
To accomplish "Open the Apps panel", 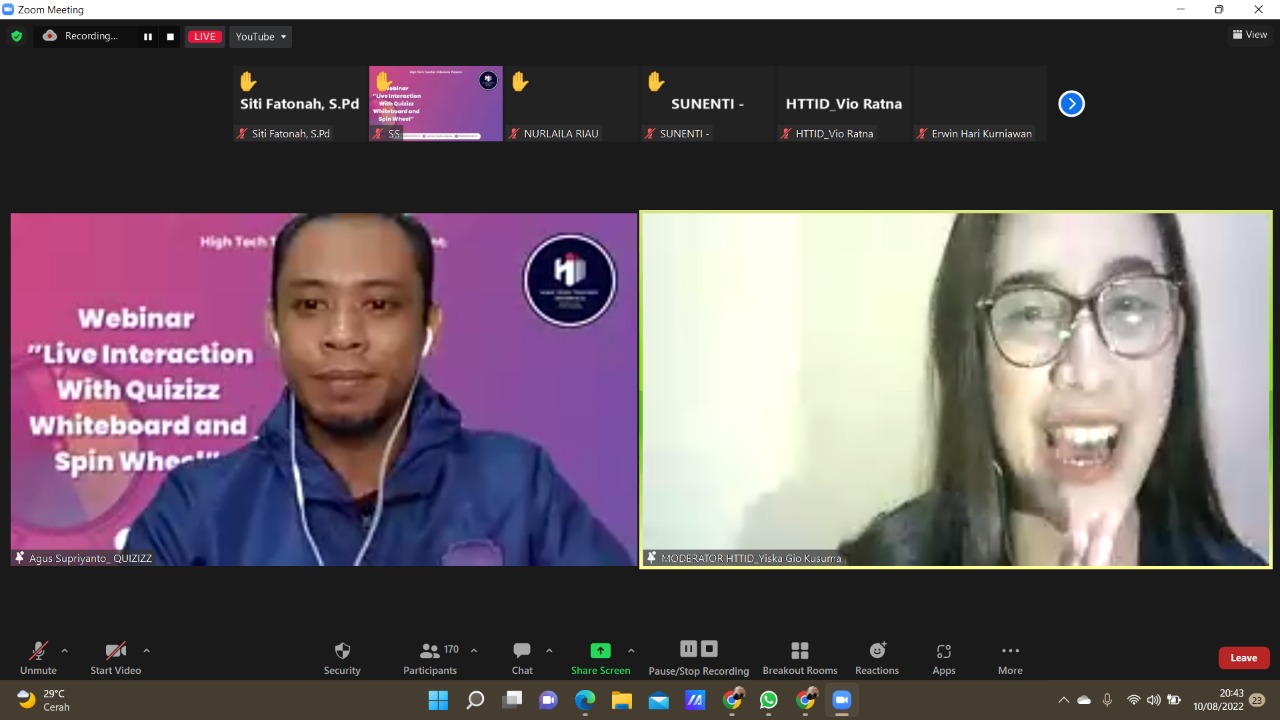I will click(944, 658).
